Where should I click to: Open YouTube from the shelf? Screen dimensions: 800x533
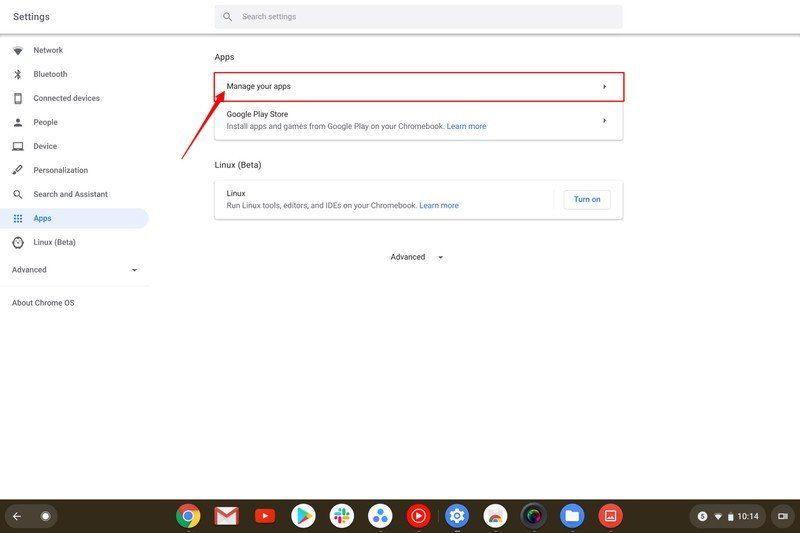[x=264, y=516]
